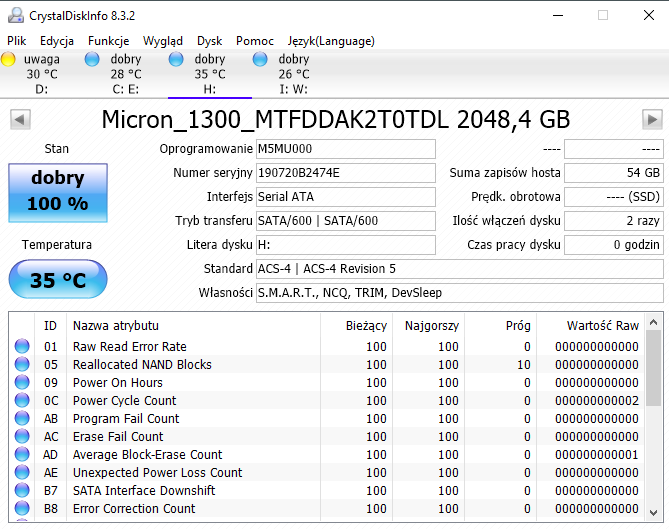Viewport: 669px width, 529px height.
Task: Go to next disk with right arrow
Action: (x=651, y=120)
